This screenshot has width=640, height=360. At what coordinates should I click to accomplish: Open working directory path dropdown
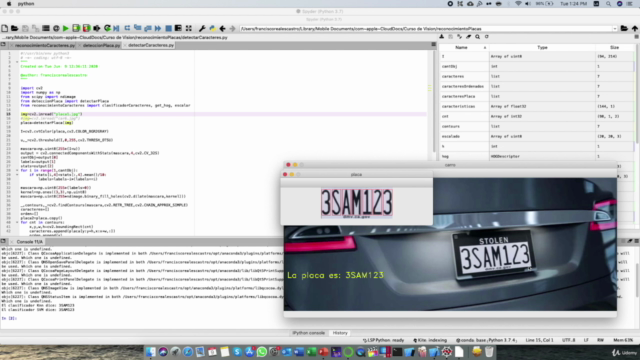(x=615, y=29)
